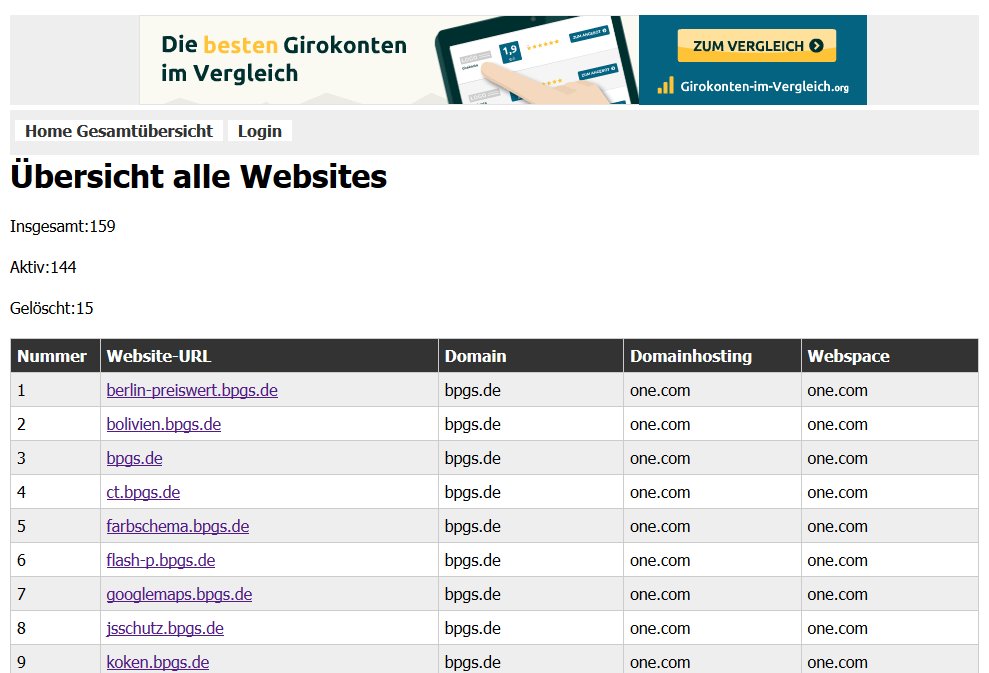Click the 'Die besten Girokonten im Vergleich' banner text
This screenshot has height=673, width=989.
pyautogui.click(x=284, y=59)
